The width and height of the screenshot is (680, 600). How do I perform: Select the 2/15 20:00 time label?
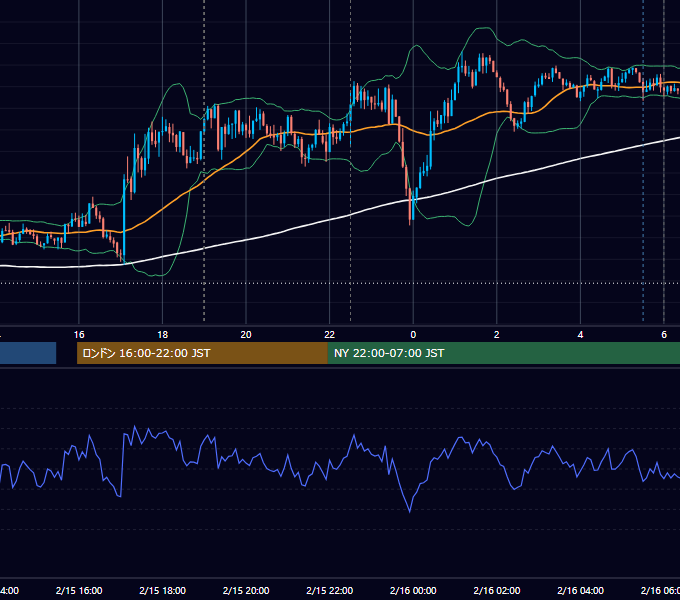coord(246,590)
